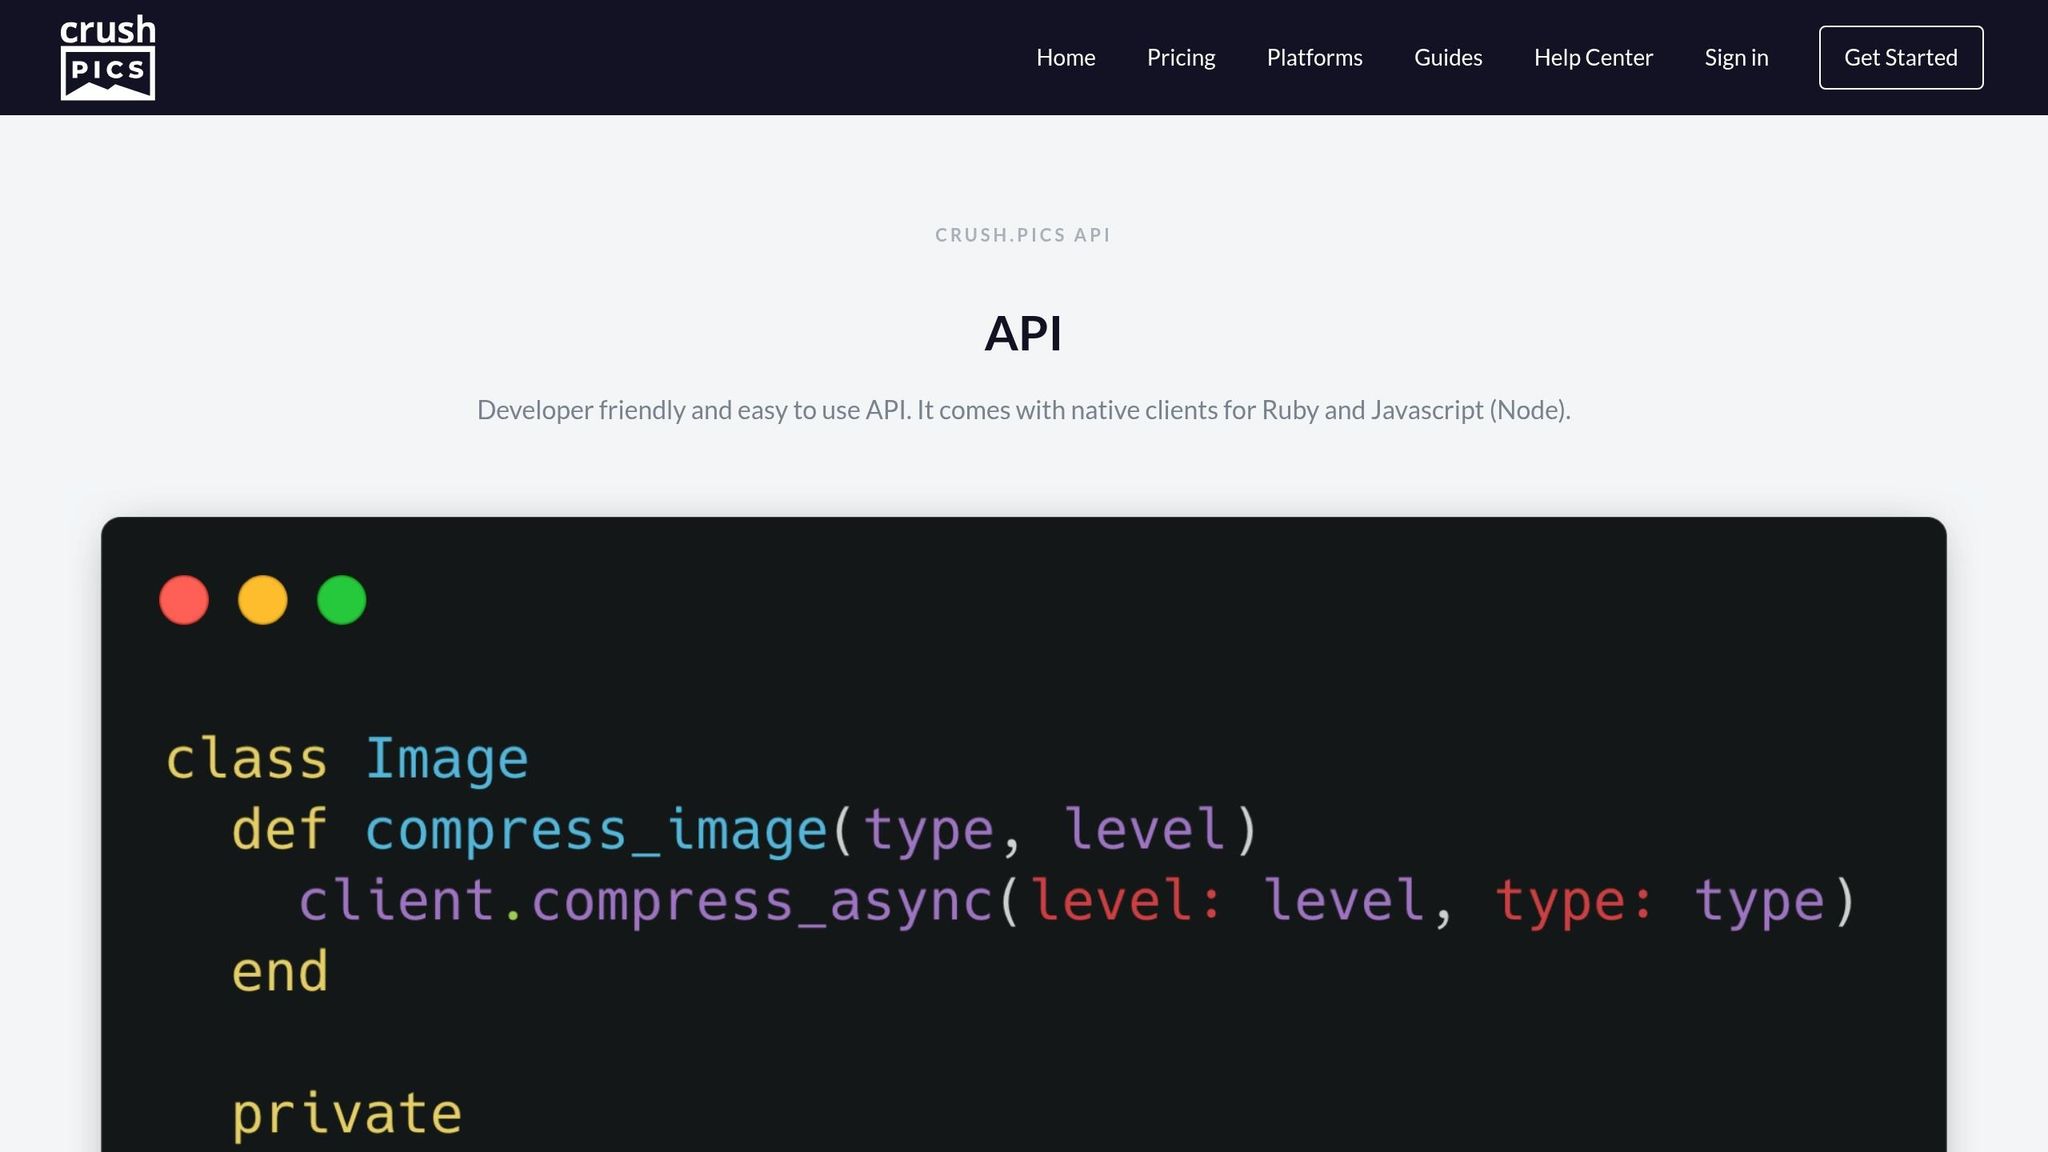Click the green window dot

click(341, 600)
